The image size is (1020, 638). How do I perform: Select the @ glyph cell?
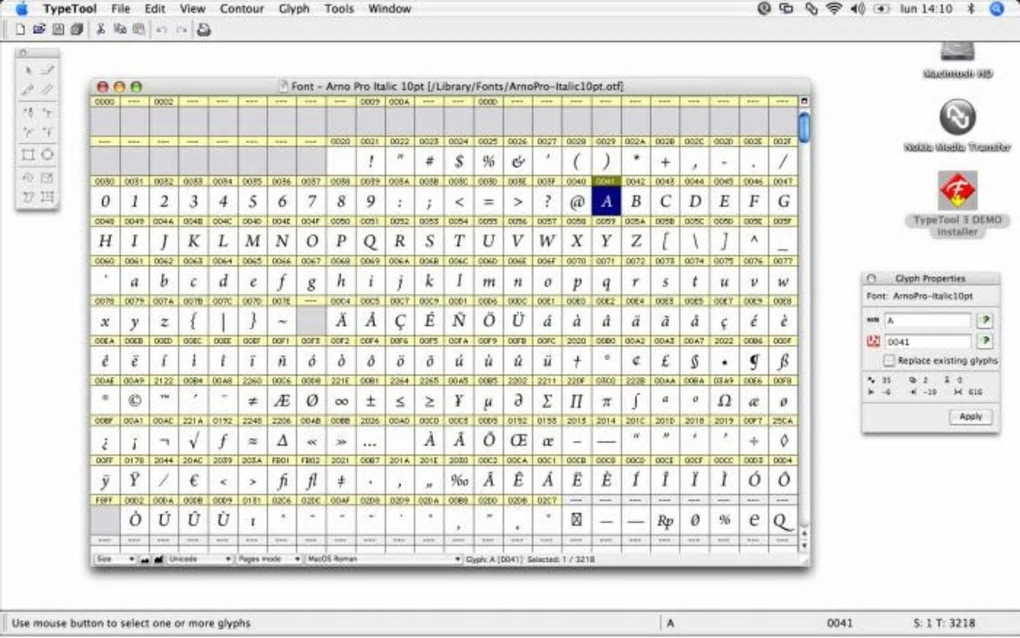[x=576, y=202]
